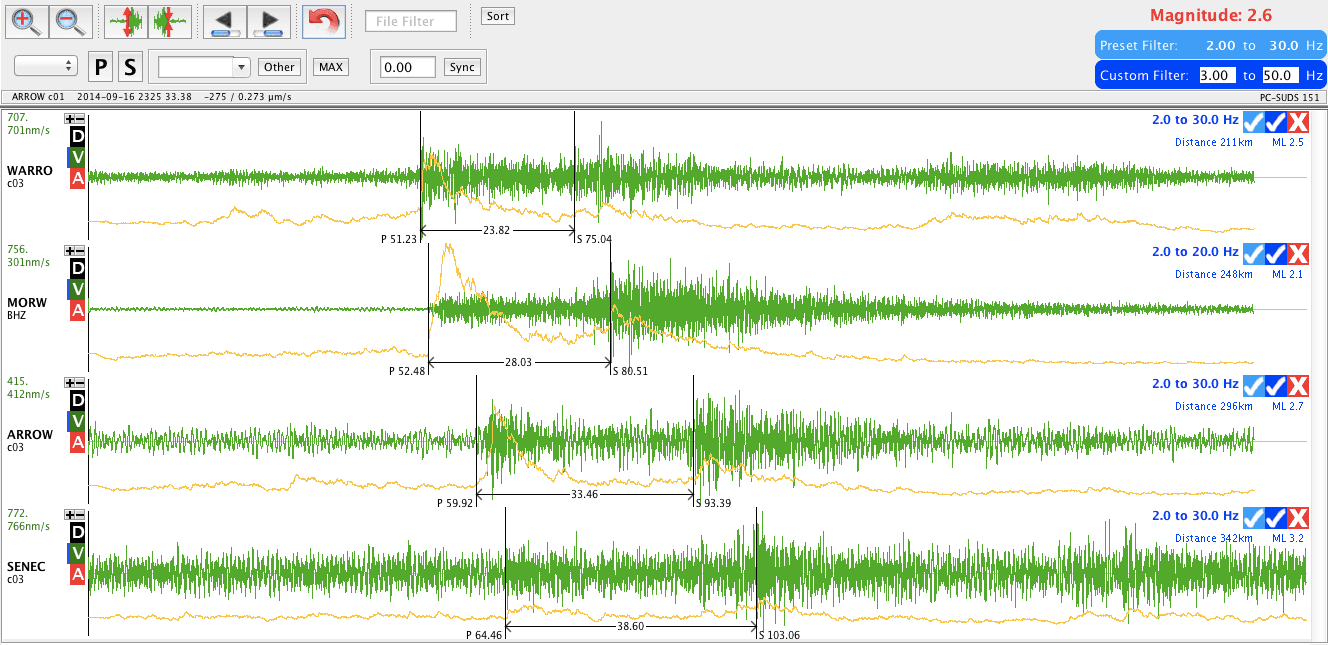This screenshot has height=645, width=1328.
Task: Click the plus gain button on MORW trace
Action: coord(69,251)
